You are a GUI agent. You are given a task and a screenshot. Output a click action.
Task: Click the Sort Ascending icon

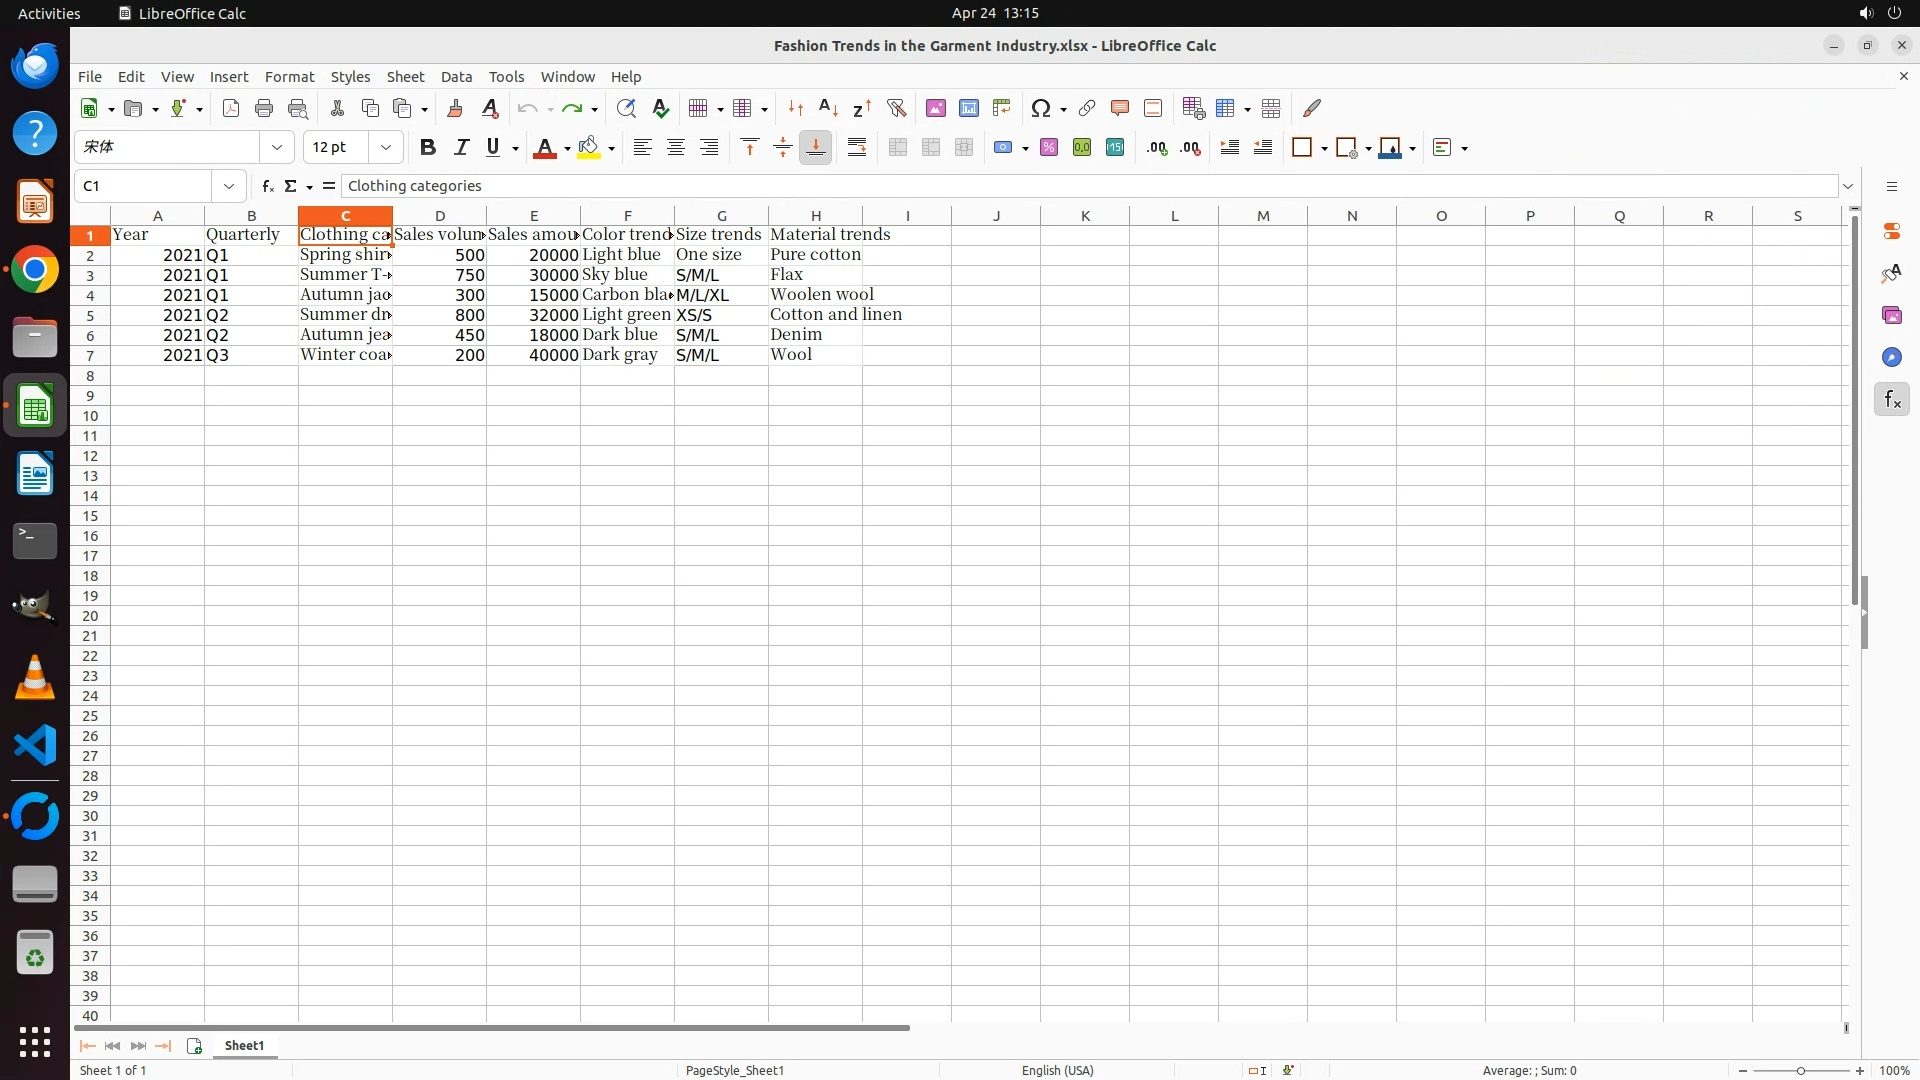(828, 108)
